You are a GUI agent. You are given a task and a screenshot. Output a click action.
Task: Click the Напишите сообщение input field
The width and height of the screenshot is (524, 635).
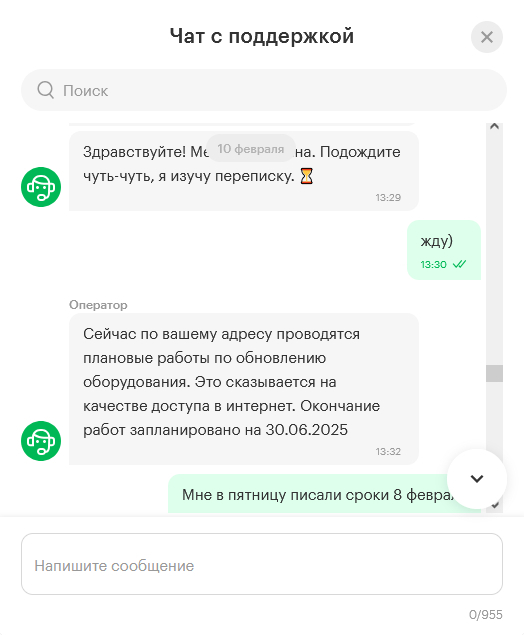(x=262, y=564)
